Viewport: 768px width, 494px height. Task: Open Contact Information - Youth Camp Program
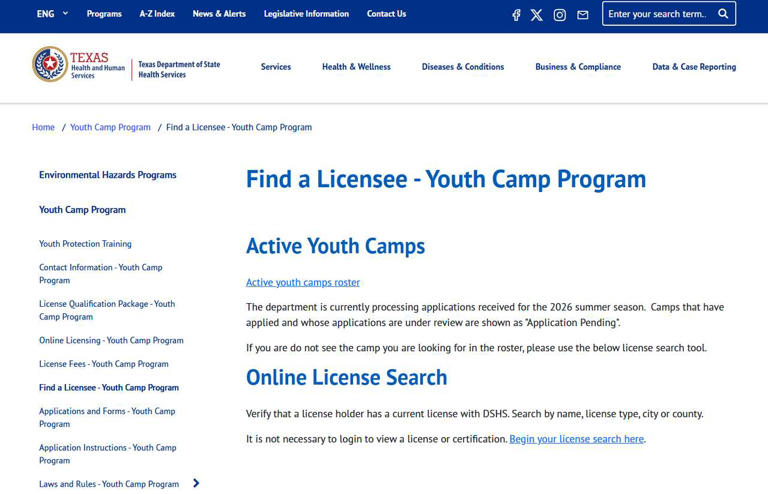click(100, 274)
